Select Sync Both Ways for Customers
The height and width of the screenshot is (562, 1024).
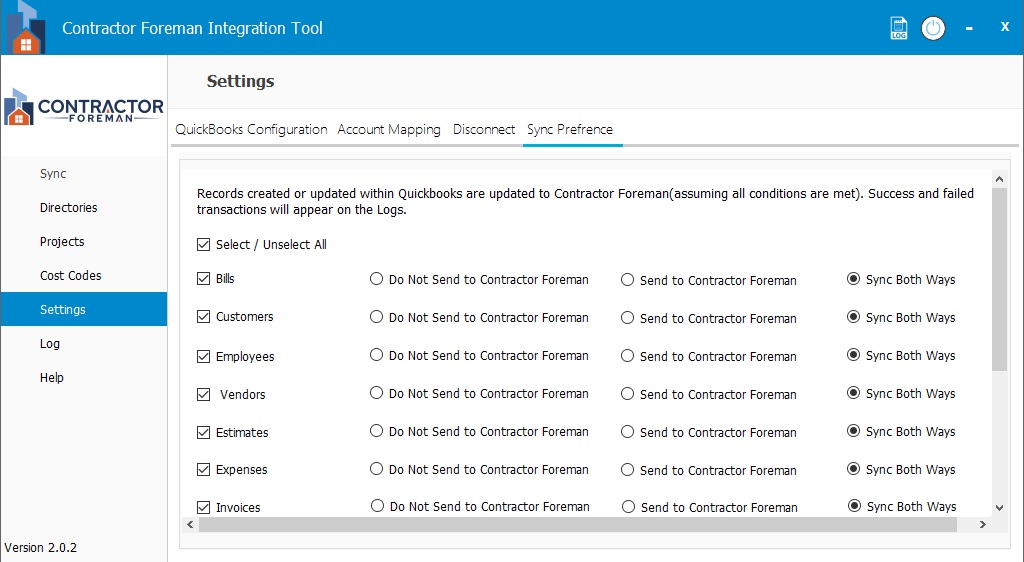coord(853,317)
